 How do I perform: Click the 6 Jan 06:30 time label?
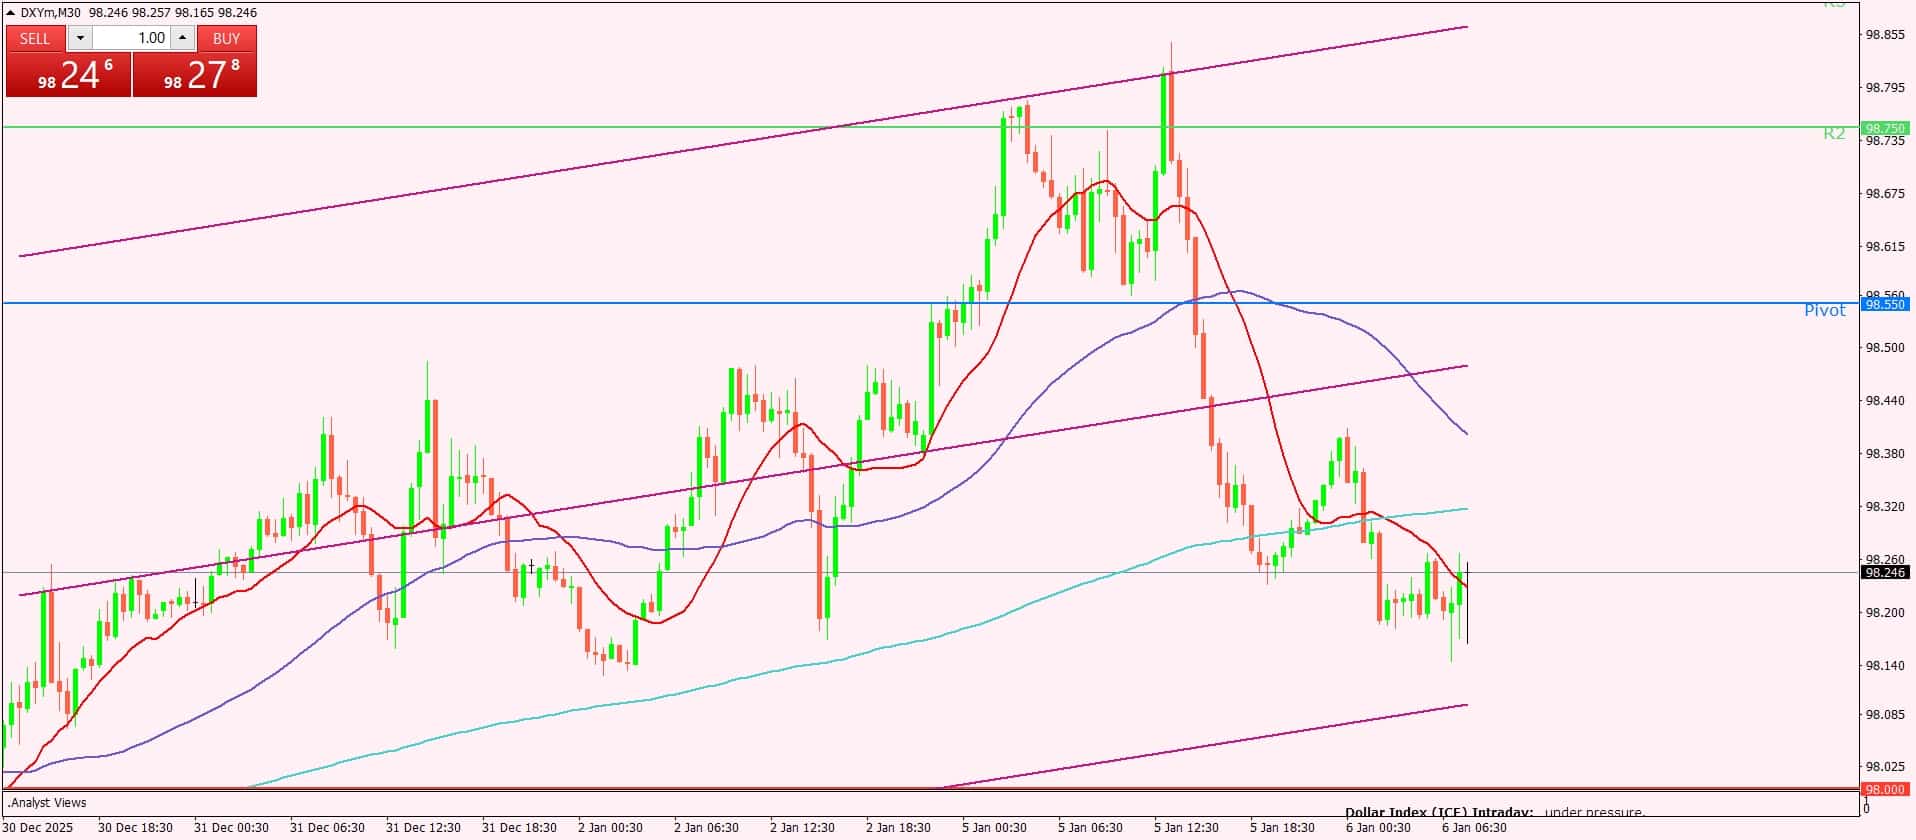tap(1474, 828)
